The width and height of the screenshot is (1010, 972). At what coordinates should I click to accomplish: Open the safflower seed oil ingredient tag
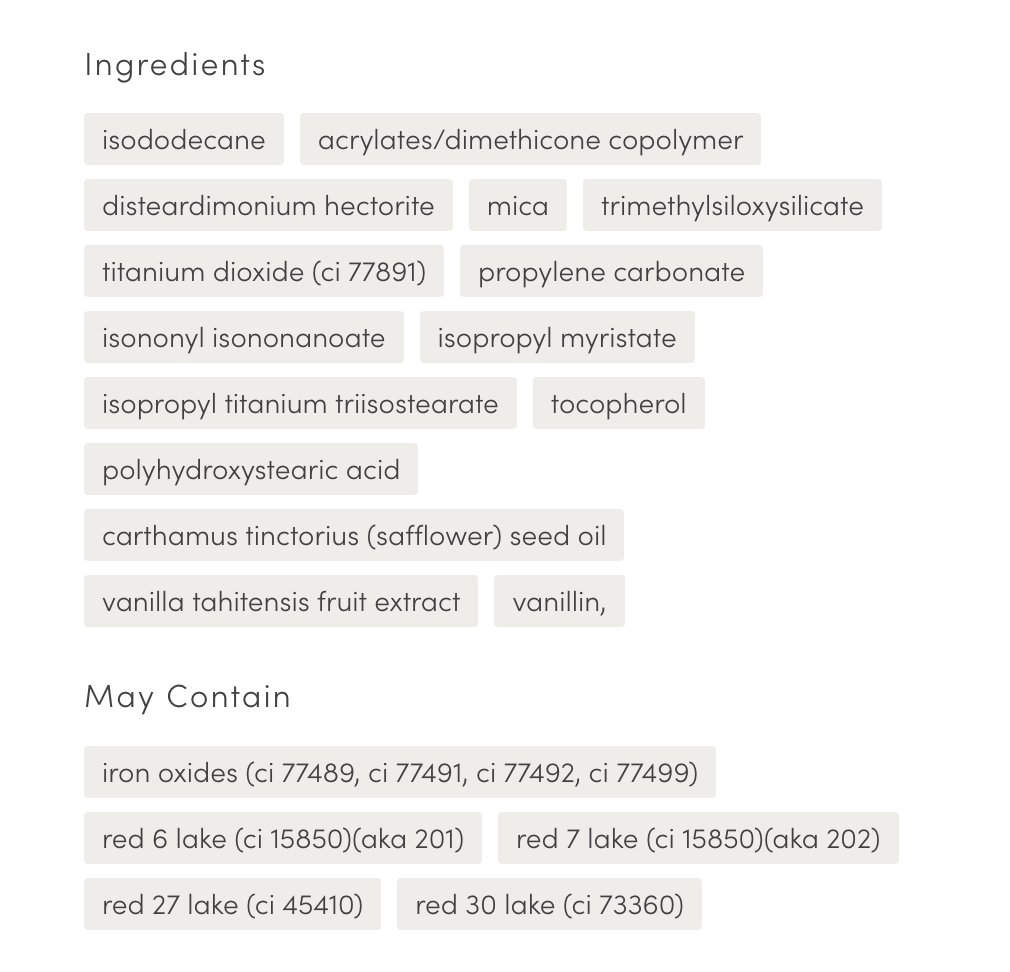(x=354, y=535)
